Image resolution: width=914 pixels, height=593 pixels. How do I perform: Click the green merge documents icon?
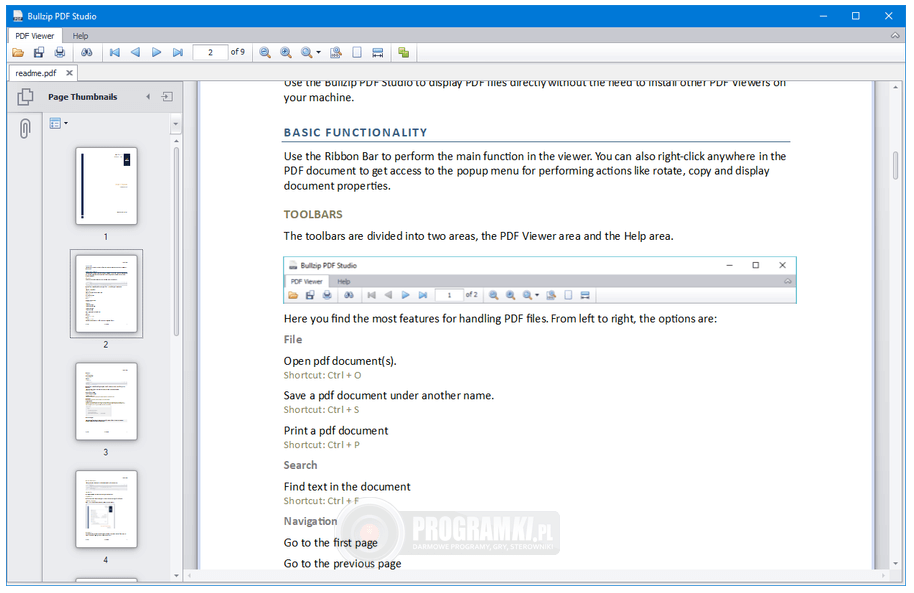pyautogui.click(x=403, y=52)
